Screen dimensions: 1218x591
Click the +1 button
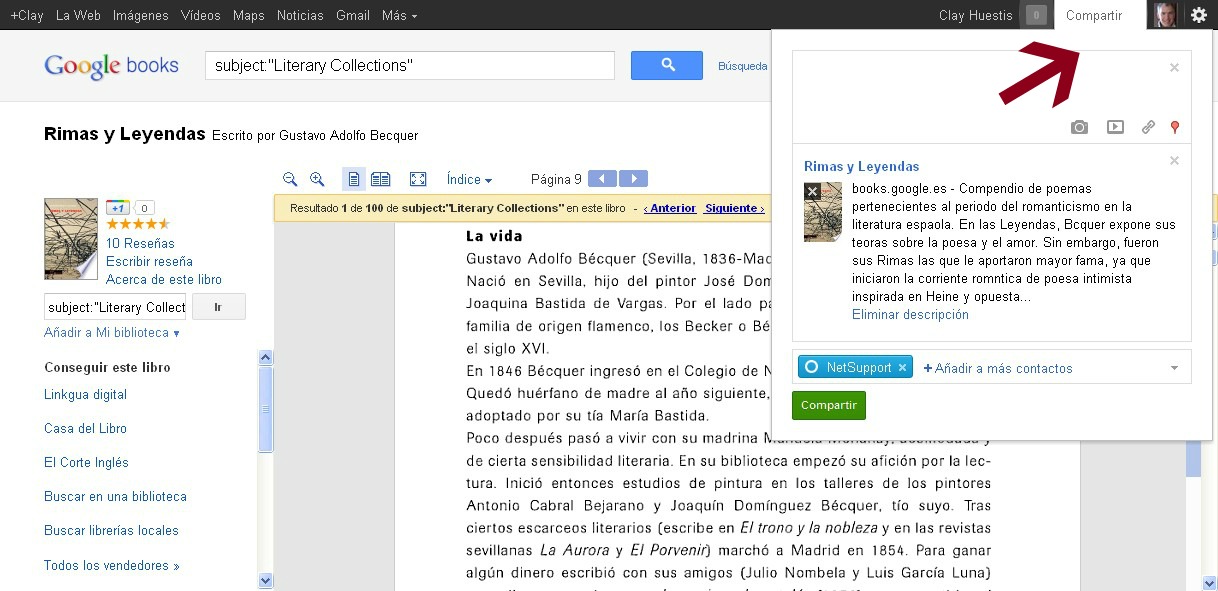click(x=118, y=207)
